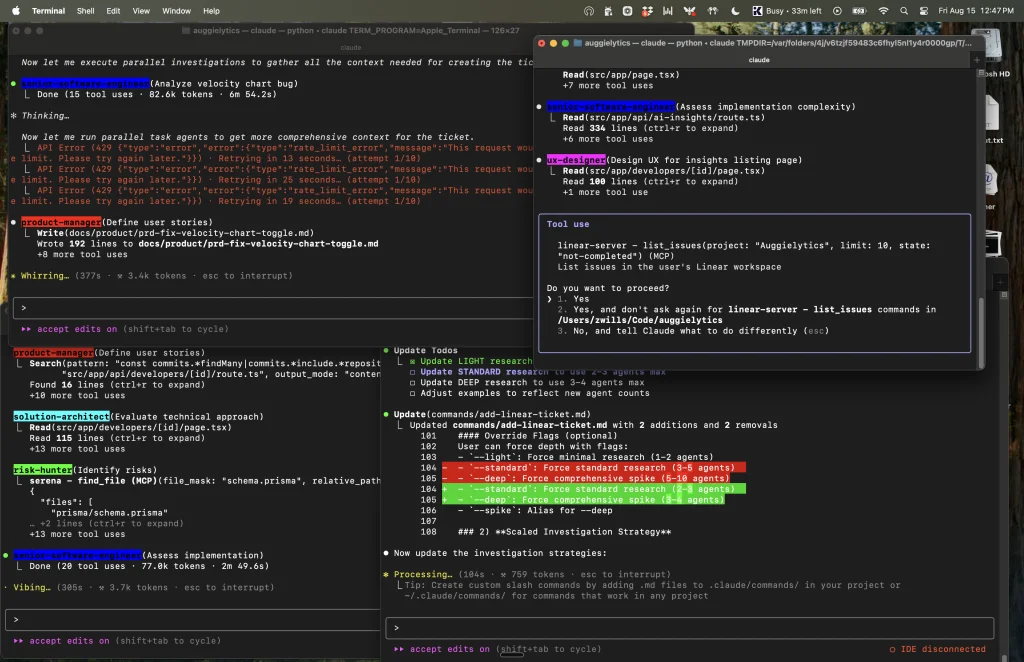Screen dimensions: 1024x662
Task: Check the "Update DEEP research" todo item
Action: point(413,382)
